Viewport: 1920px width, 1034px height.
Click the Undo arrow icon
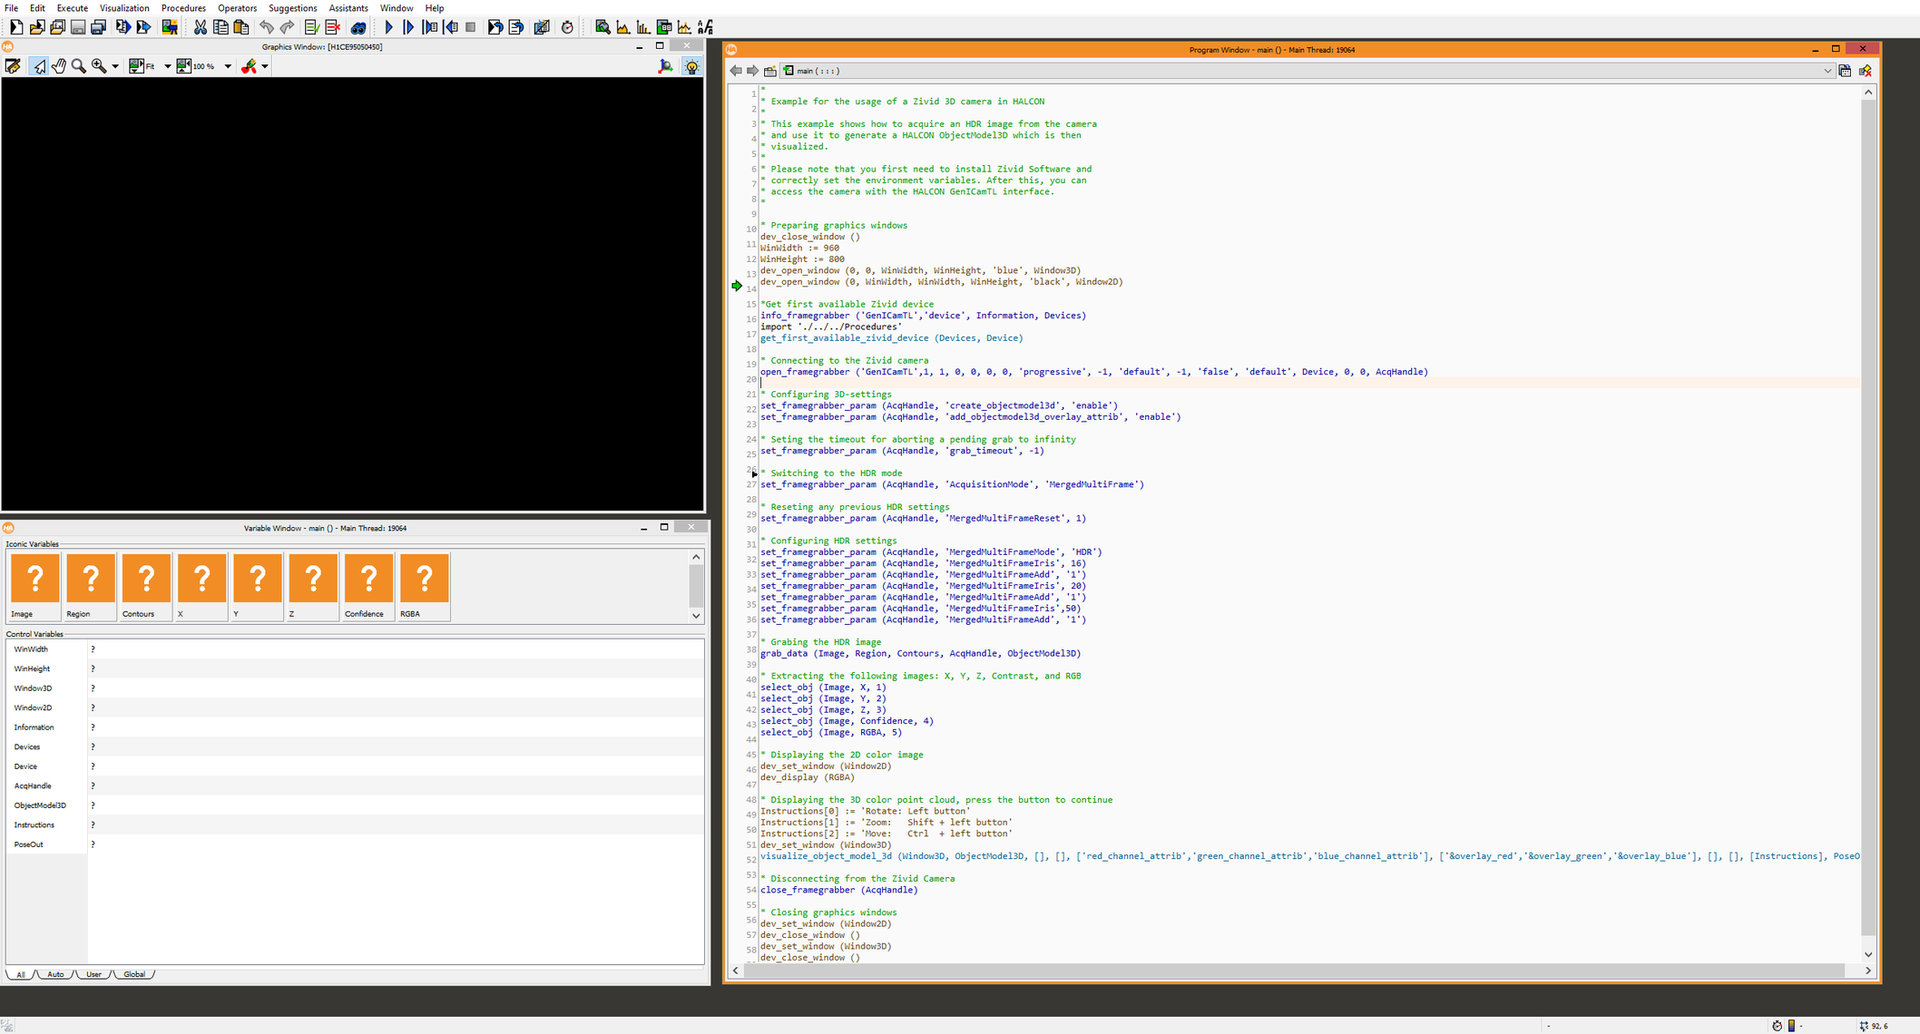[x=266, y=27]
